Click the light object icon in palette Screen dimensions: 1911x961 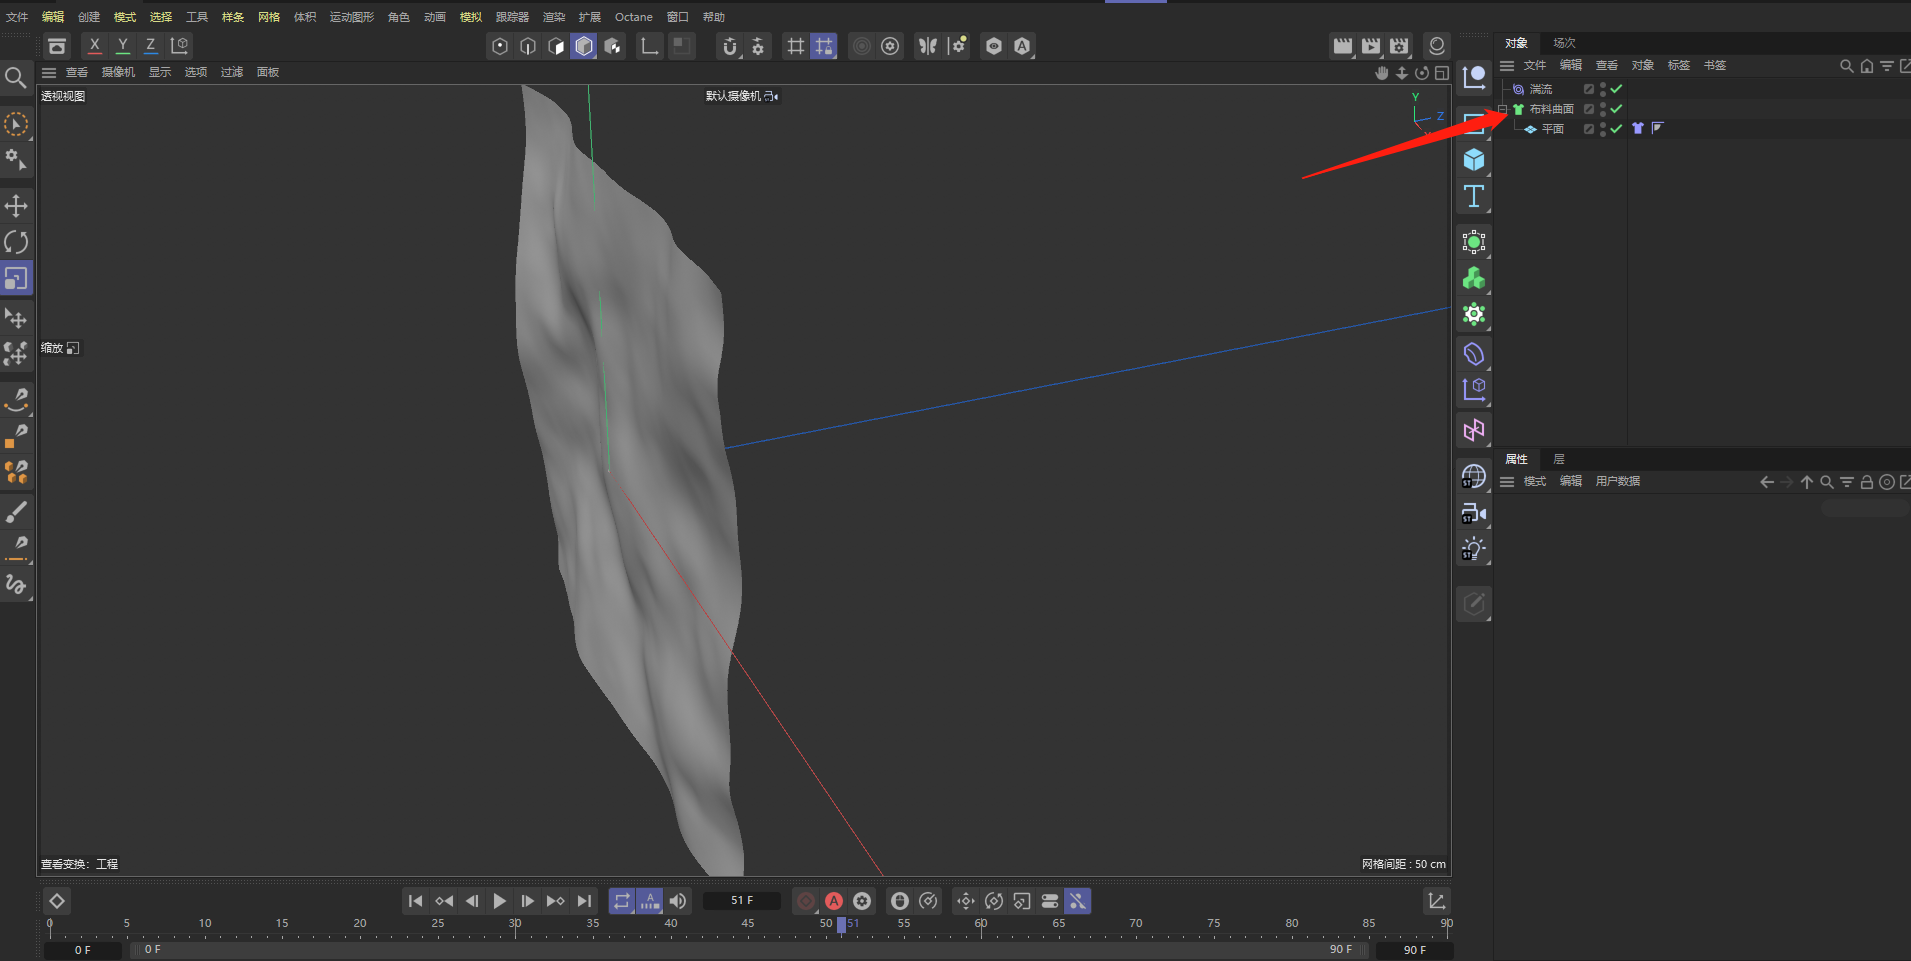[1473, 549]
